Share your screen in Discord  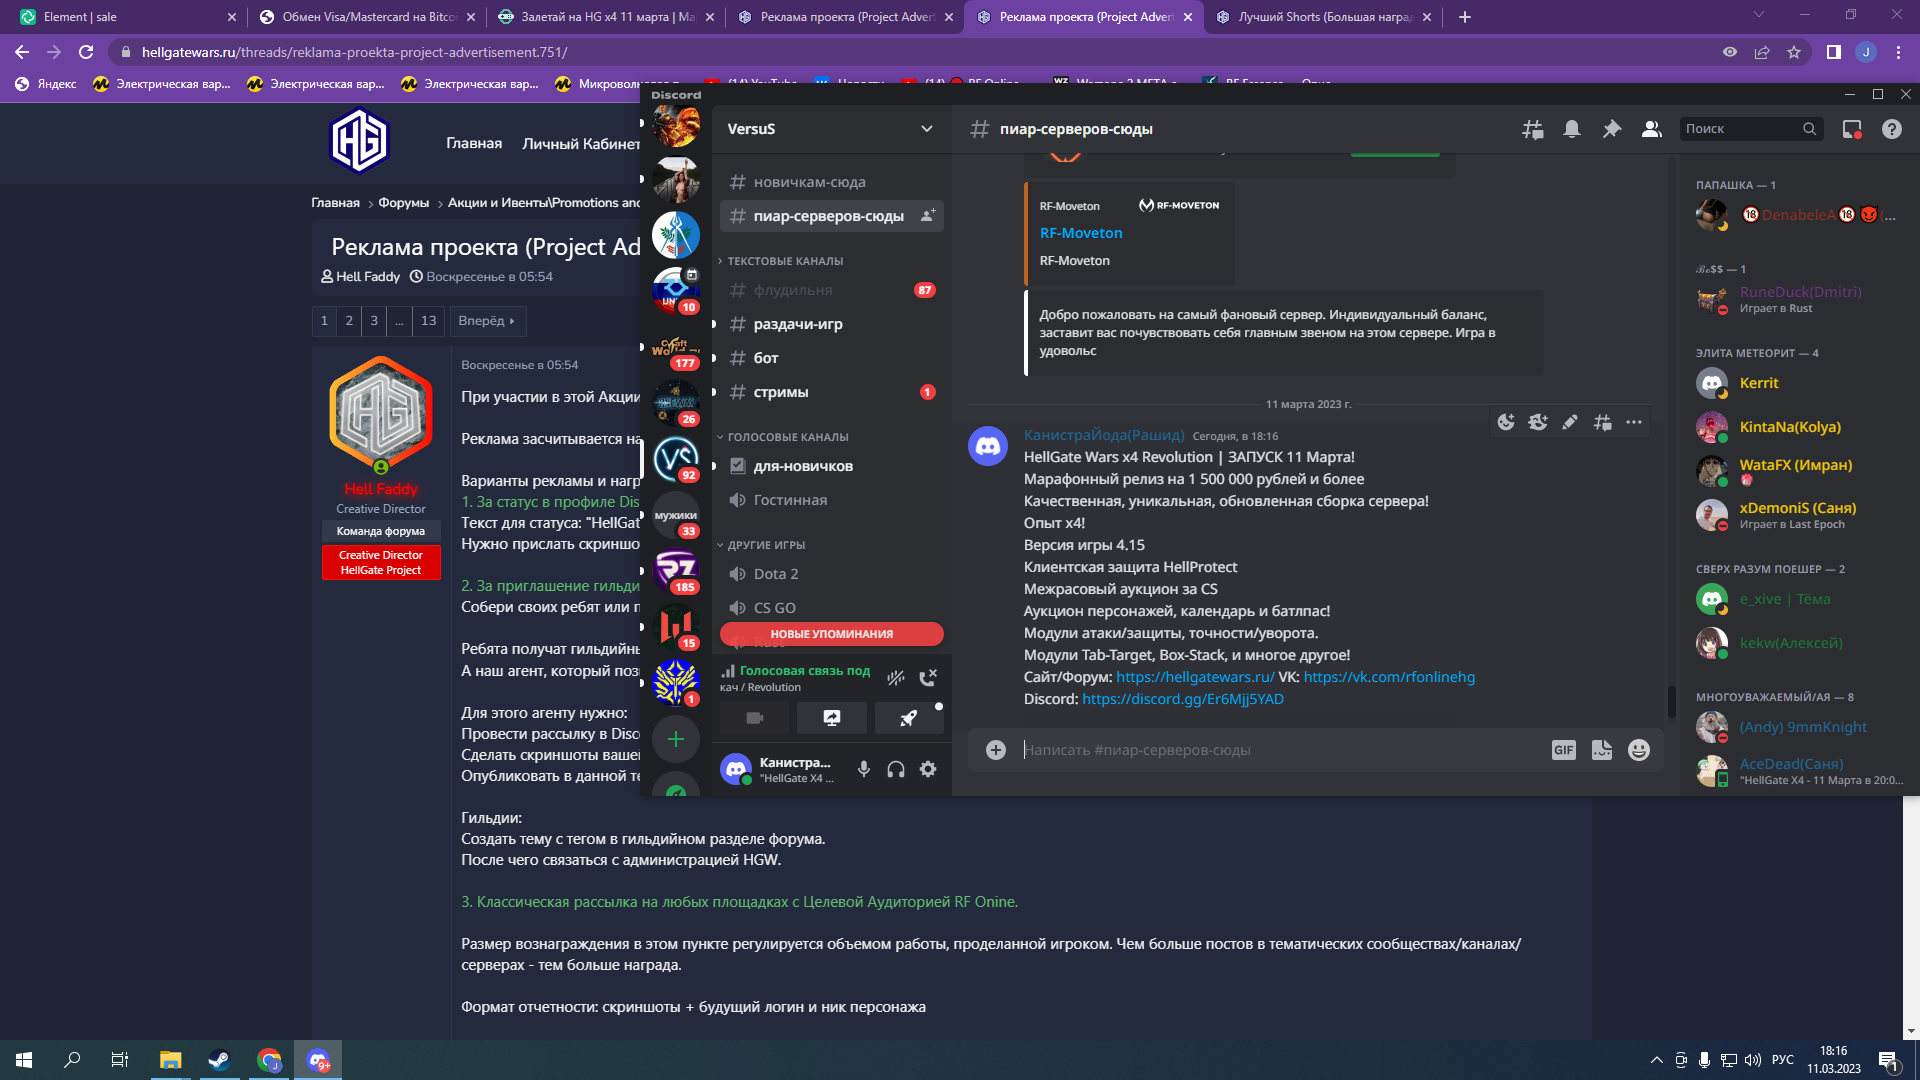tap(832, 718)
